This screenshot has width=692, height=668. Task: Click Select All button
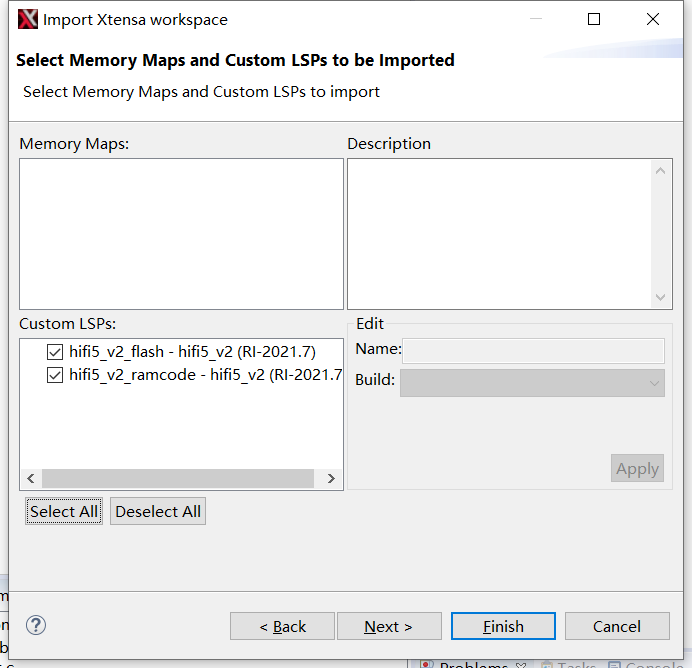click(64, 511)
